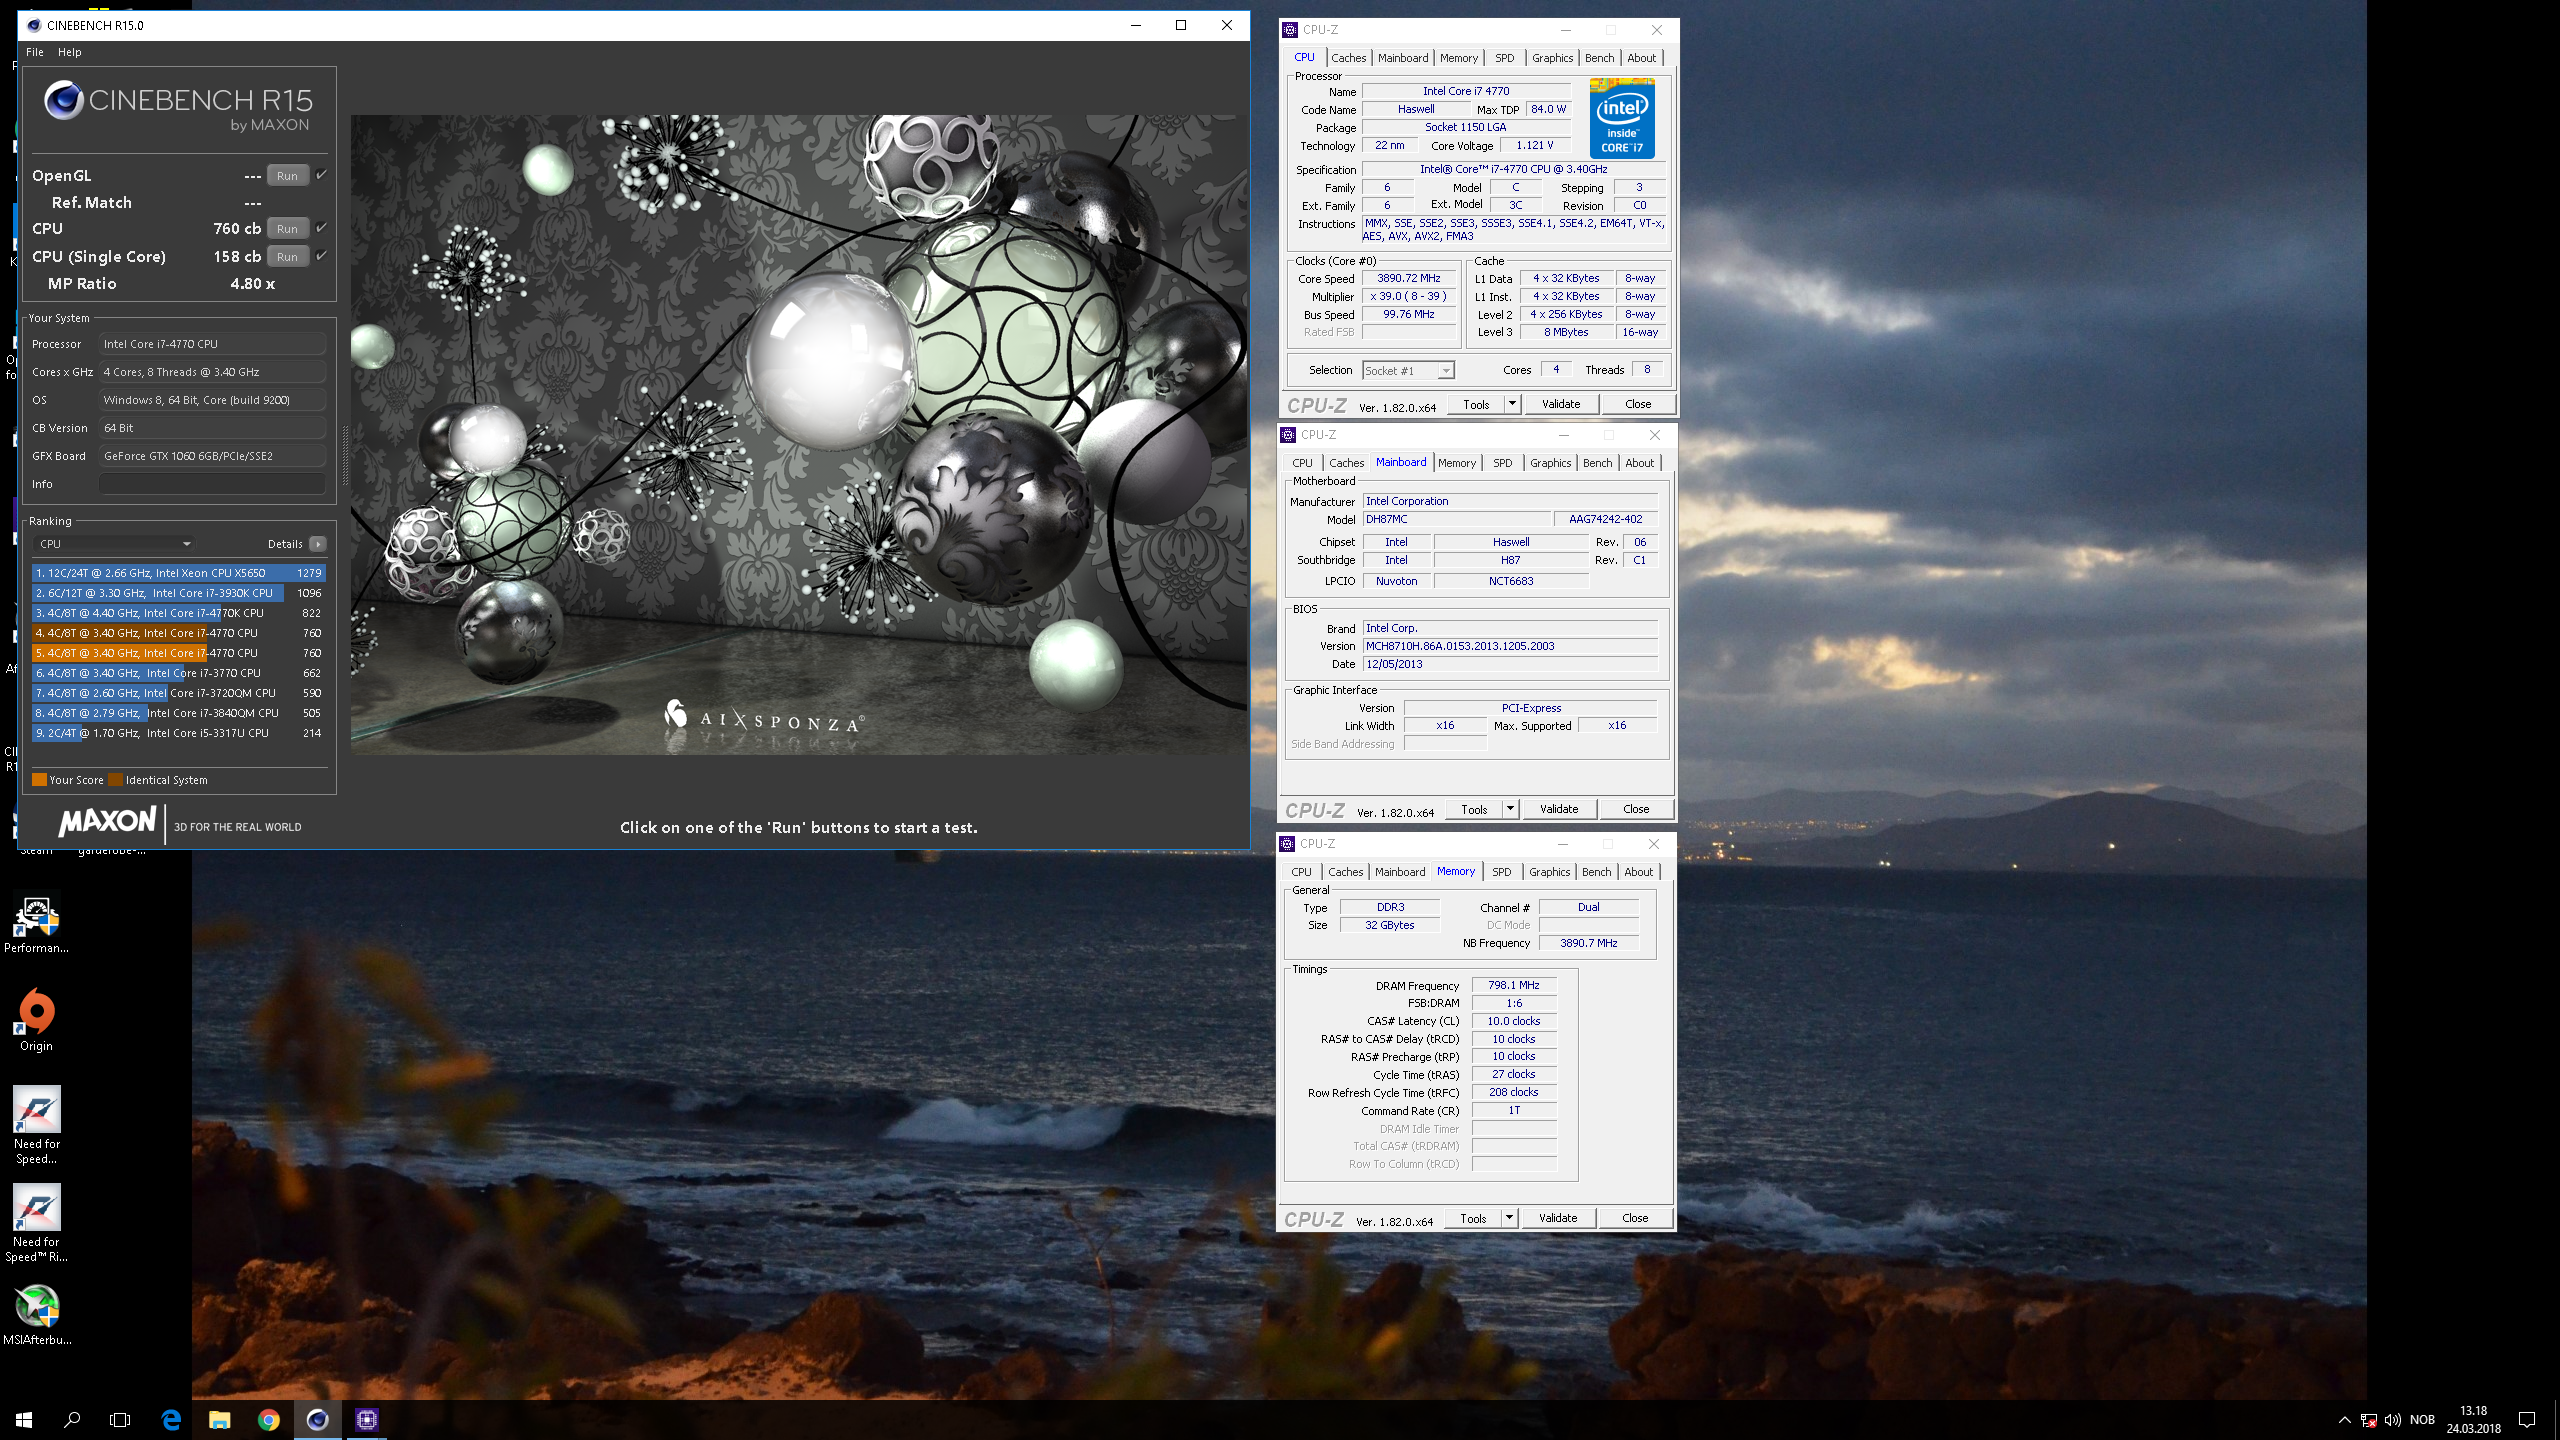This screenshot has width=2560, height=1440.
Task: Select ranking row i7-4770K at 4.40 GHz
Action: click(x=179, y=613)
